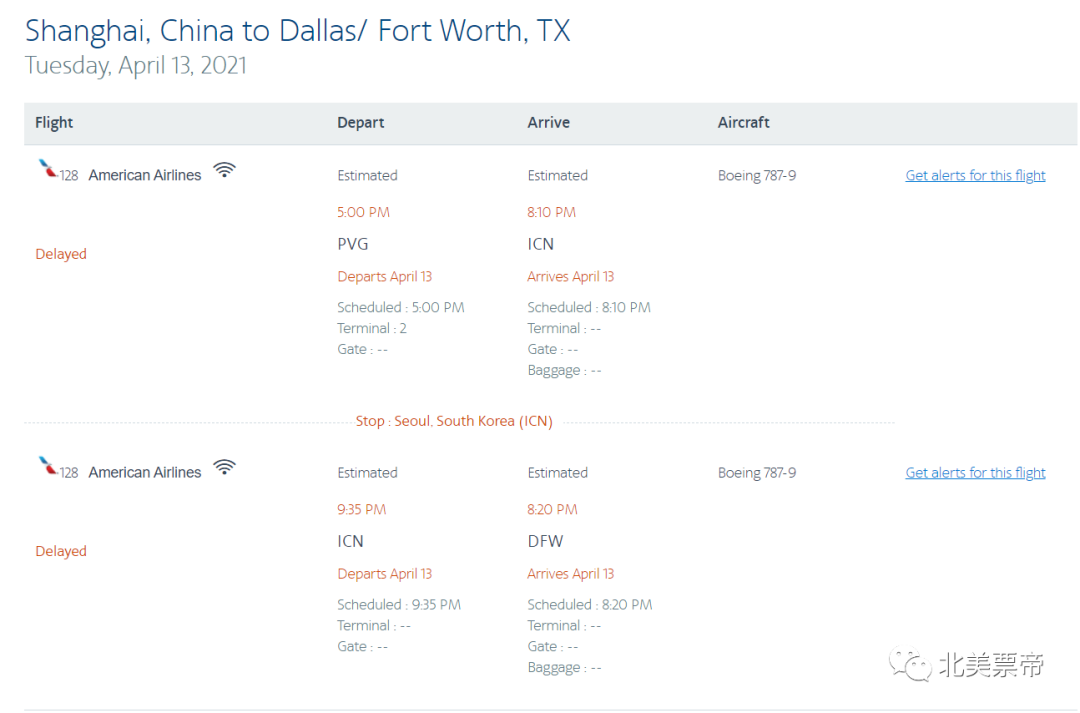The height and width of the screenshot is (713, 1080).
Task: Click the 'ICN' arrival code on the first segment
Action: coord(541,244)
